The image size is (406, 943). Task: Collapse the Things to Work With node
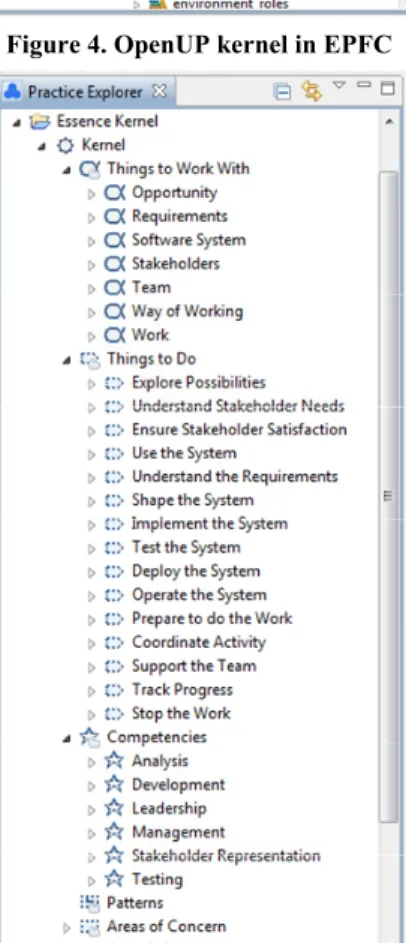(x=67, y=170)
